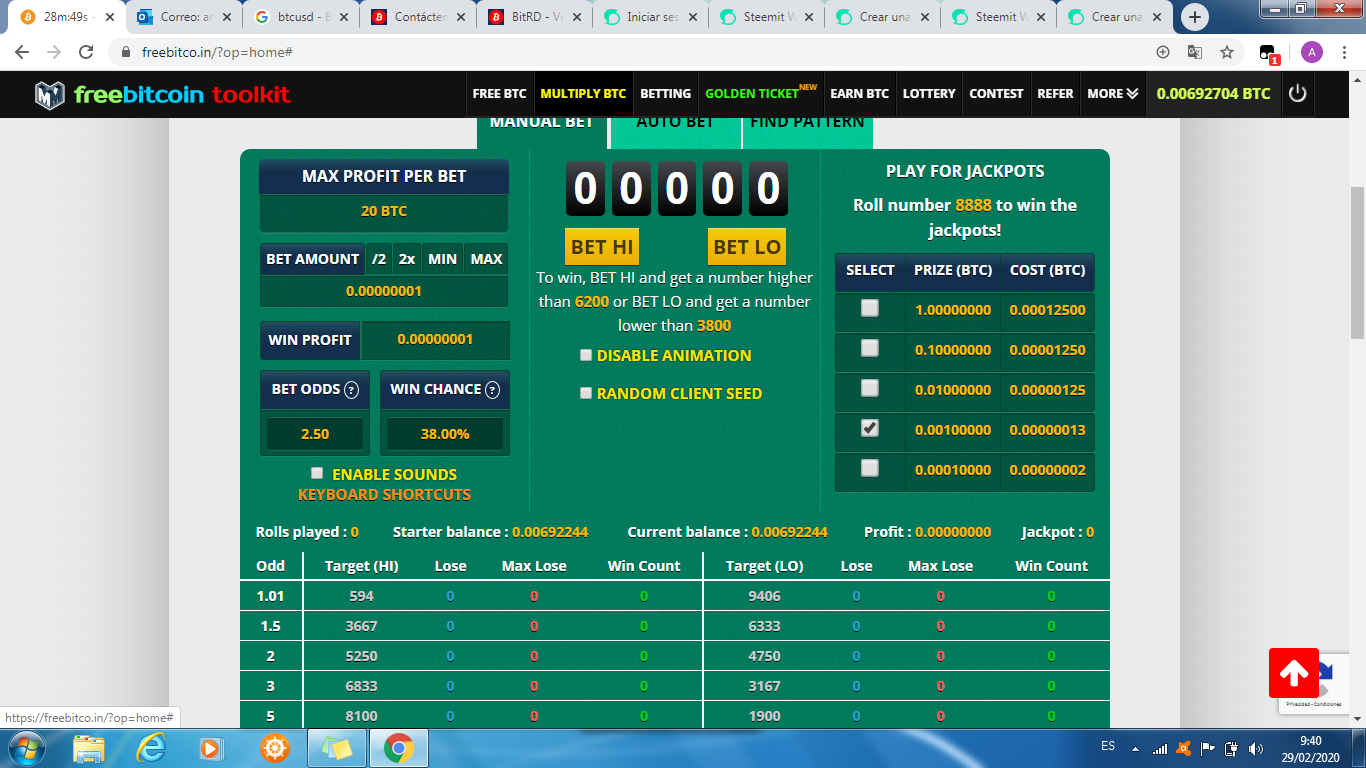Tick the Disable Animation checkbox
Viewport: 1366px width, 768px height.
click(586, 355)
